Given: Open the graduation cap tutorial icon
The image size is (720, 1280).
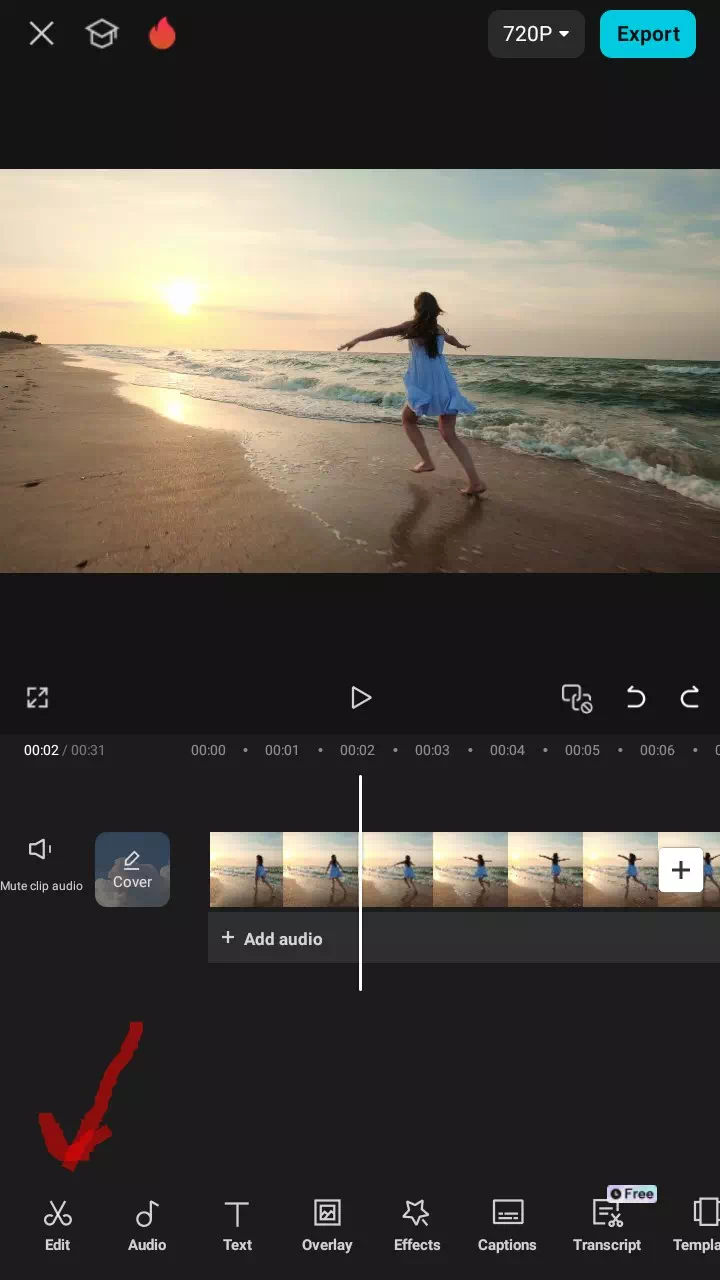Looking at the screenshot, I should coord(101,34).
